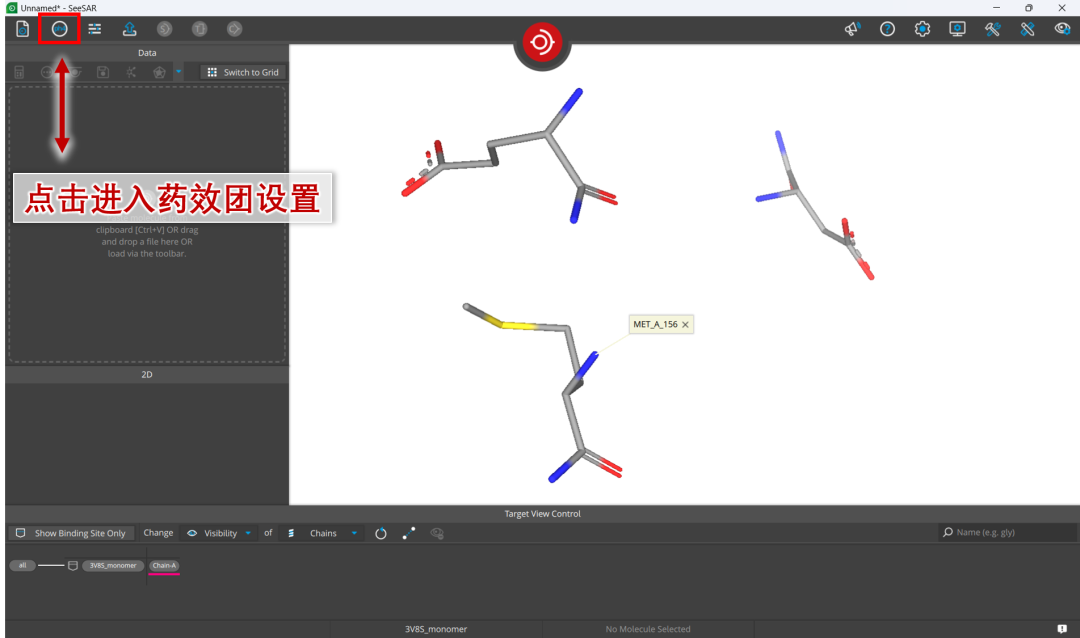
Task: Click the grayed-out brackets mode icon
Action: click(x=199, y=29)
